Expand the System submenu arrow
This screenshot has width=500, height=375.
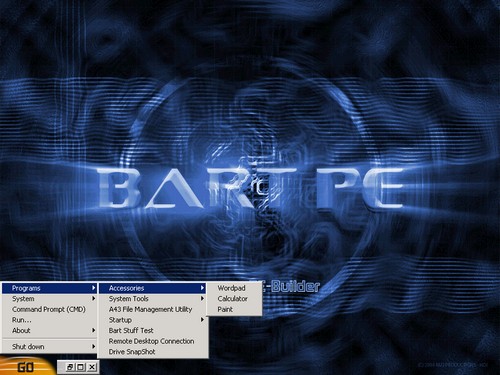94,299
